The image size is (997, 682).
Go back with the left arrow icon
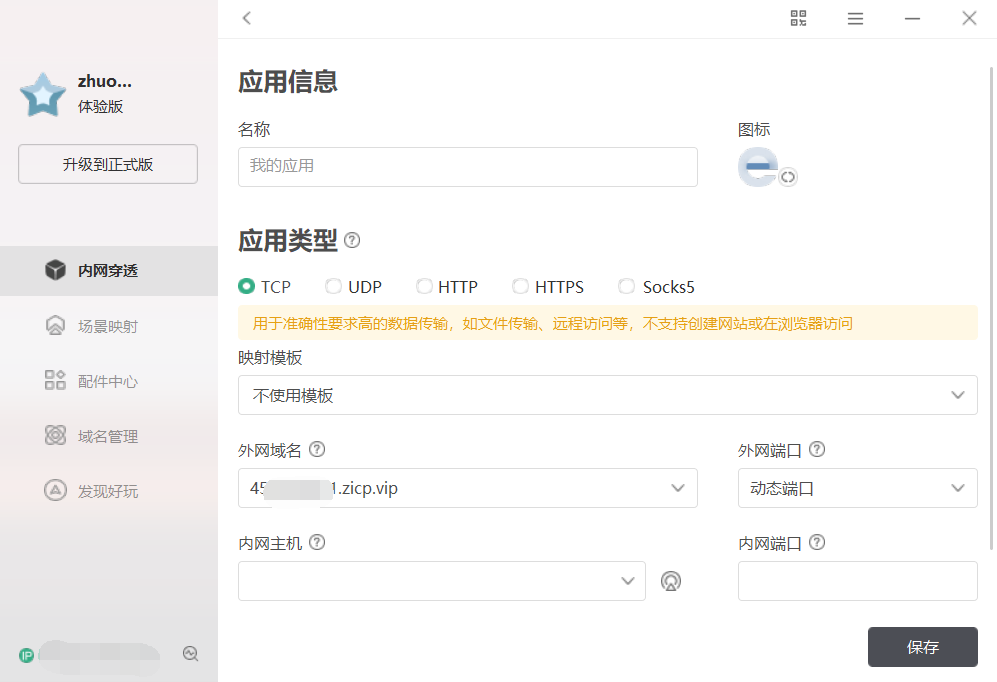pyautogui.click(x=247, y=18)
